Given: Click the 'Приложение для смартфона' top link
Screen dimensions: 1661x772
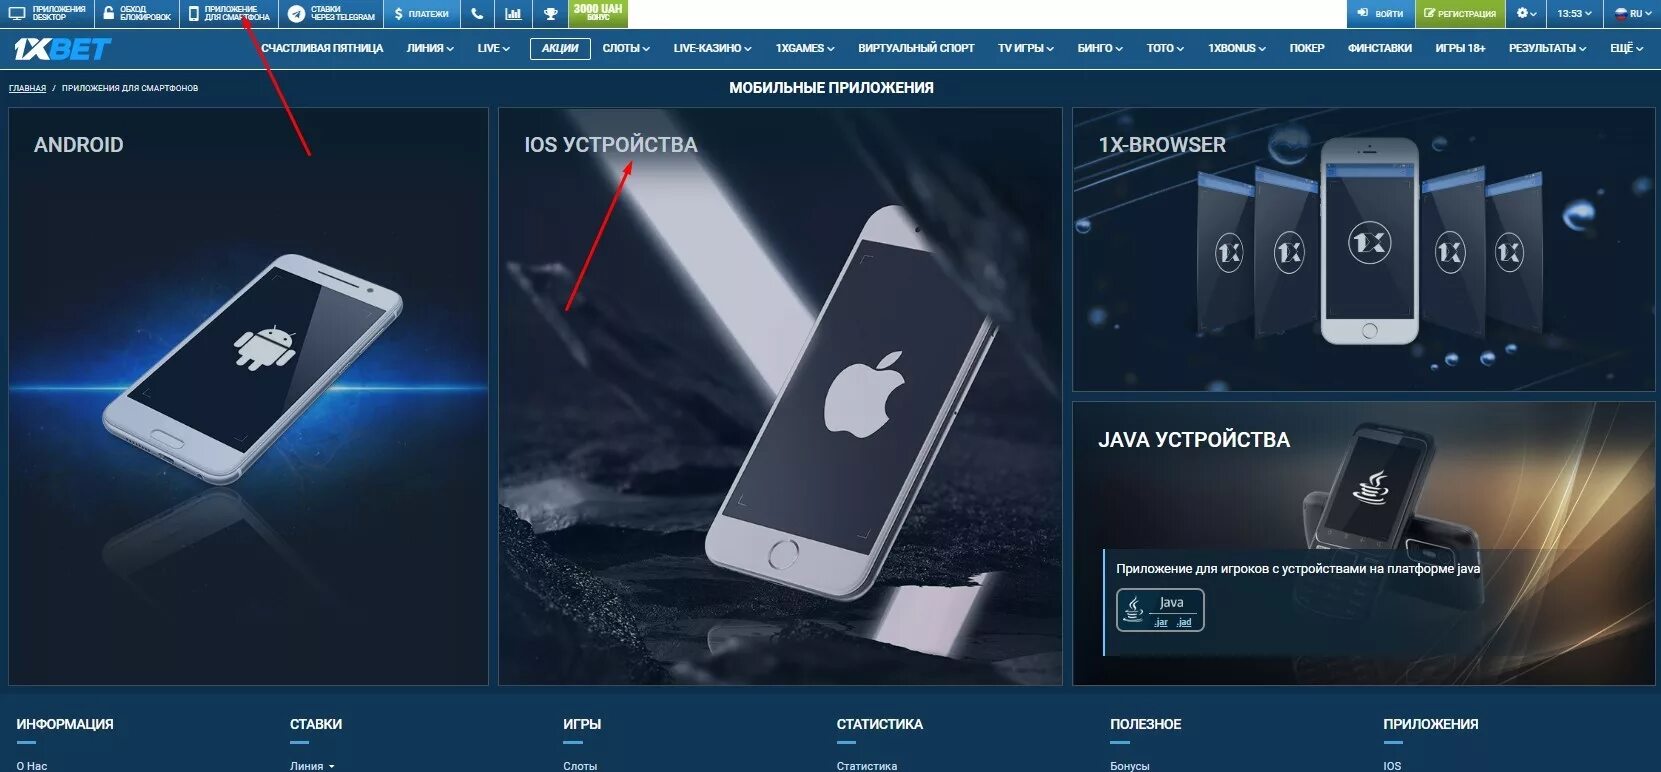Looking at the screenshot, I should click(x=229, y=14).
